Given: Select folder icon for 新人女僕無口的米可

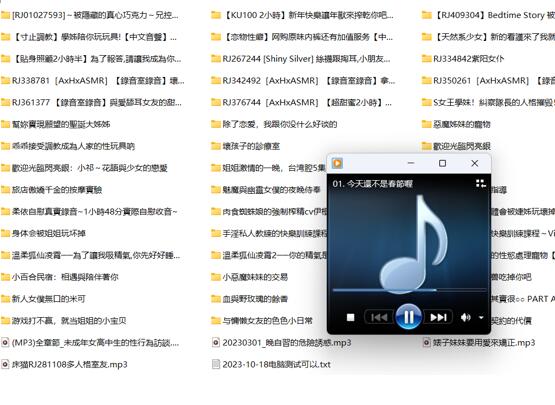Looking at the screenshot, I should [x=5, y=299].
